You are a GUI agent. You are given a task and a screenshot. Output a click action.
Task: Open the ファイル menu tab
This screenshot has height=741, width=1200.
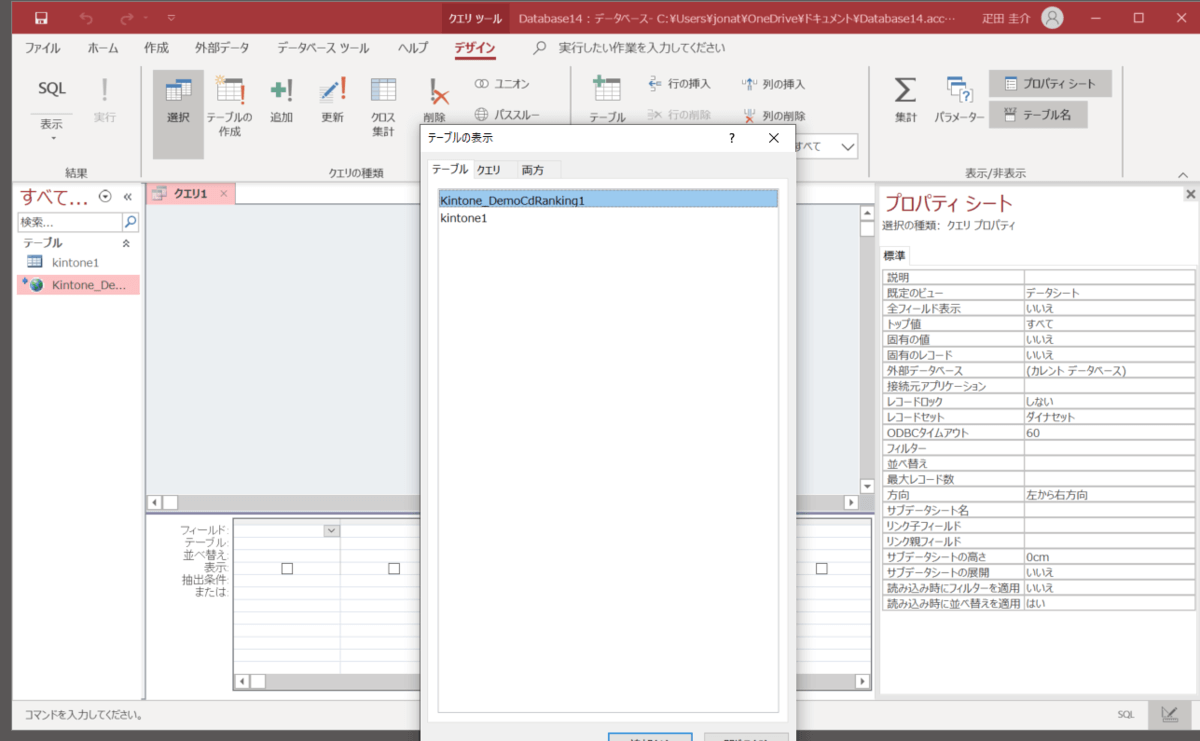point(42,48)
